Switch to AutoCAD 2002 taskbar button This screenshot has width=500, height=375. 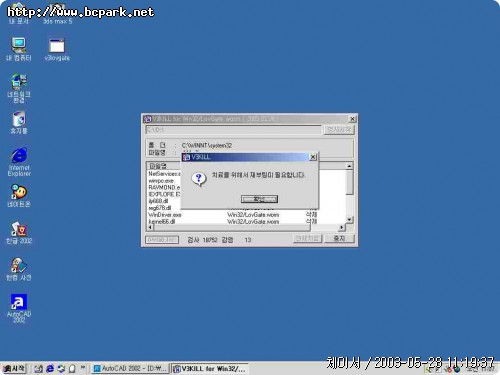click(130, 368)
